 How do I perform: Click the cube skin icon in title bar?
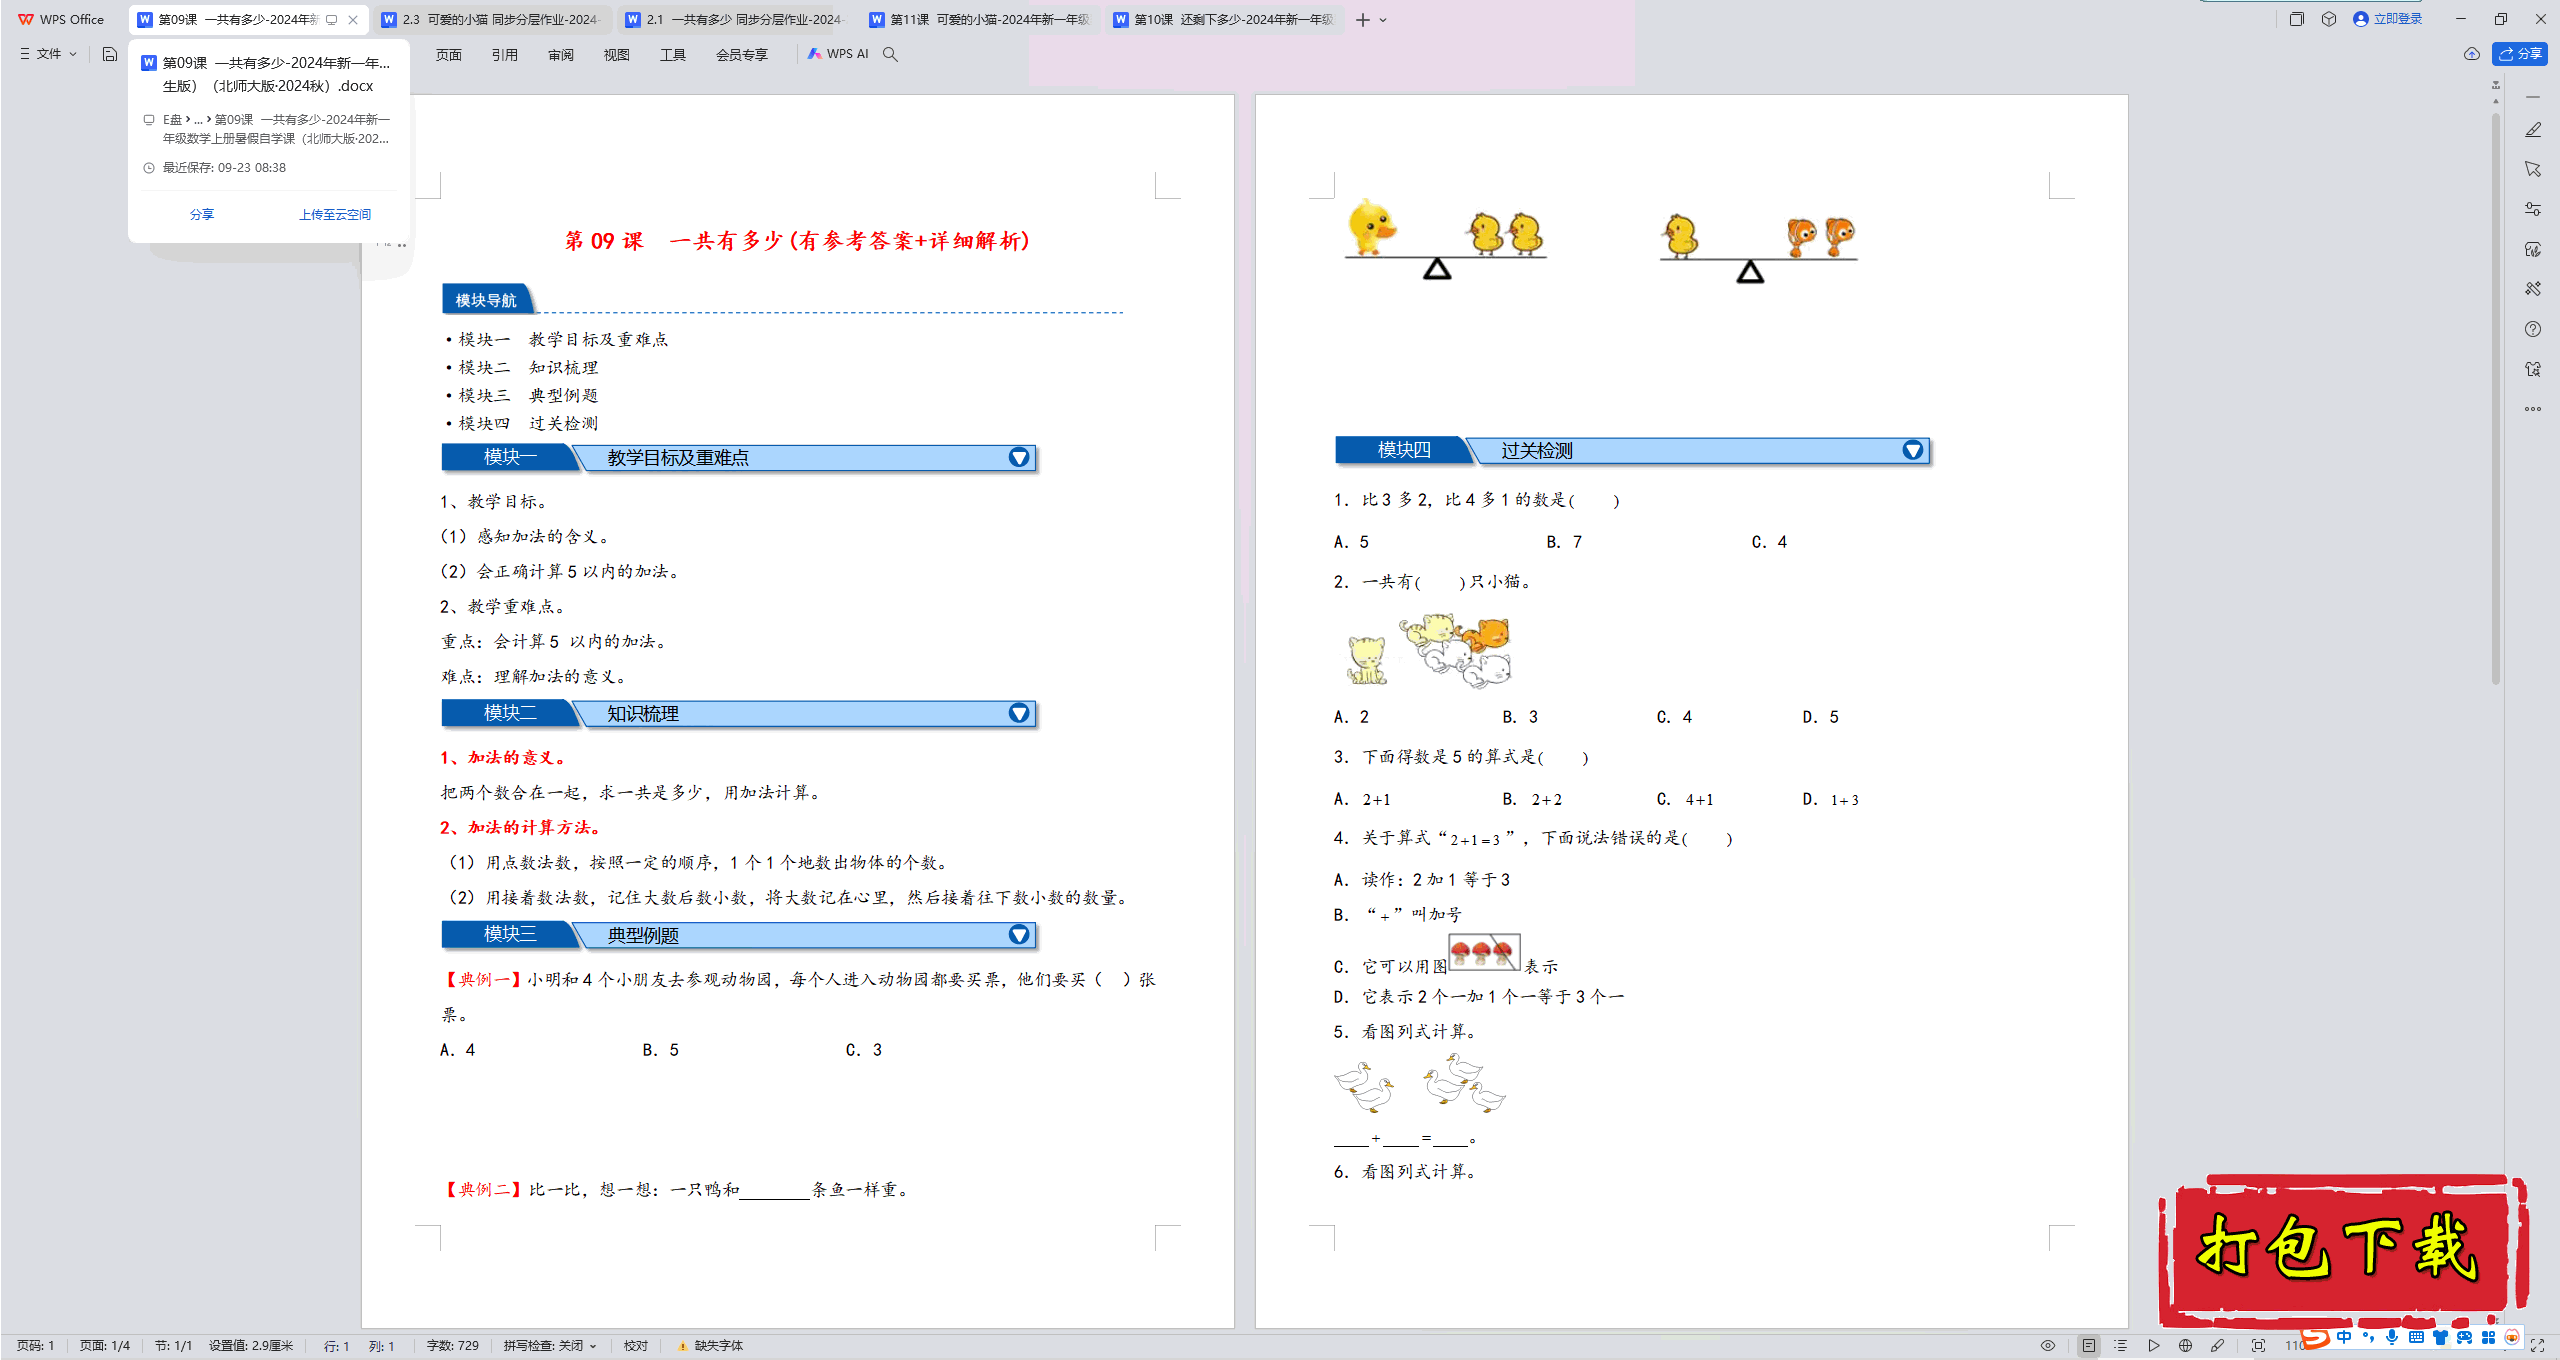[x=2329, y=19]
